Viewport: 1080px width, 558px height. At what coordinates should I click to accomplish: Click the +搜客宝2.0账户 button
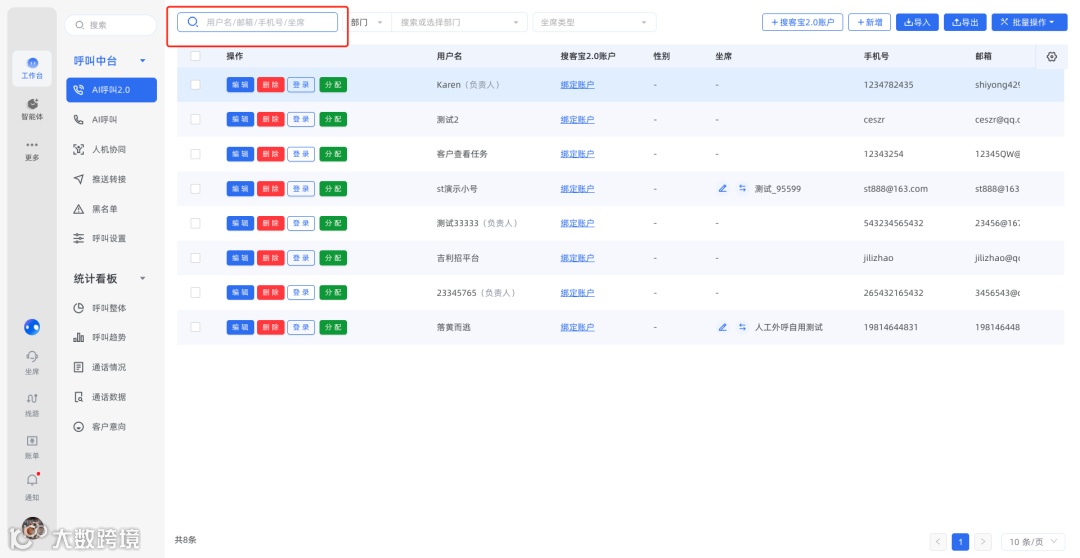(802, 22)
